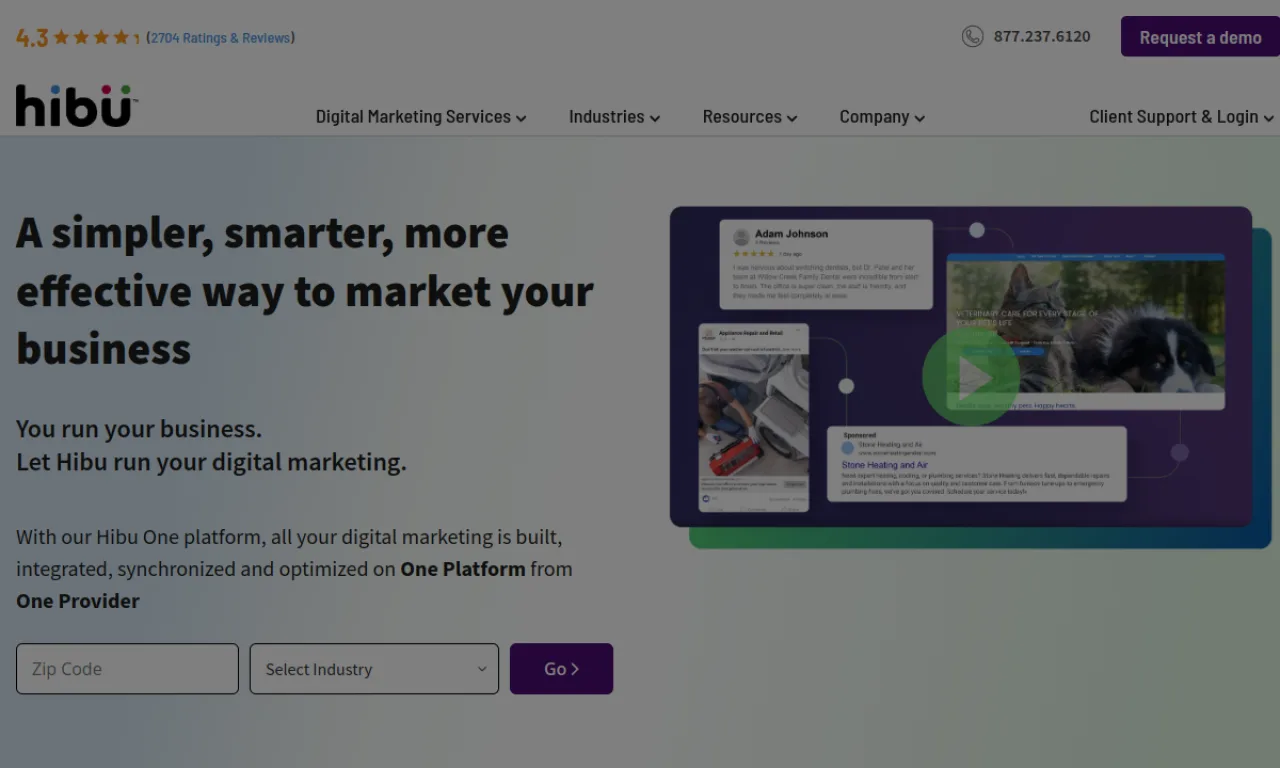
Task: Open the Company menu
Action: pyautogui.click(x=882, y=117)
